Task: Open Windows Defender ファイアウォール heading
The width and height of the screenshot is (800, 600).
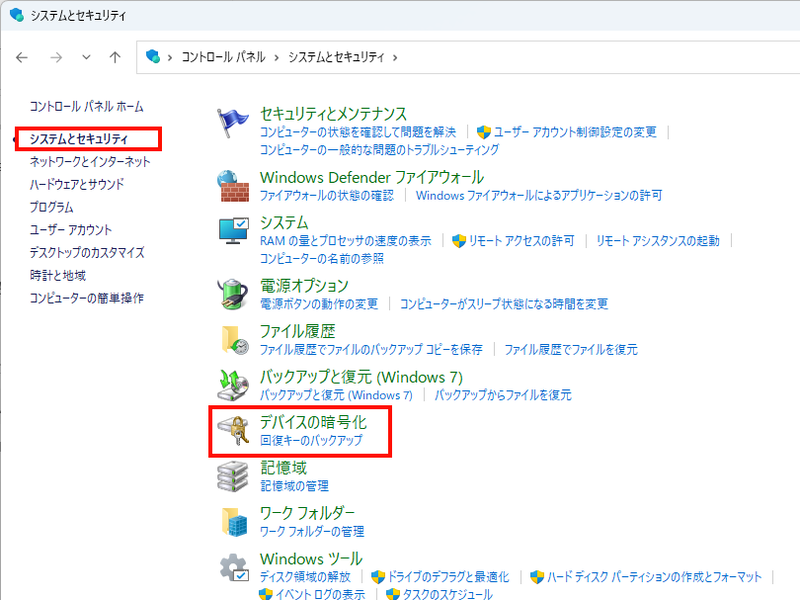Action: (372, 177)
